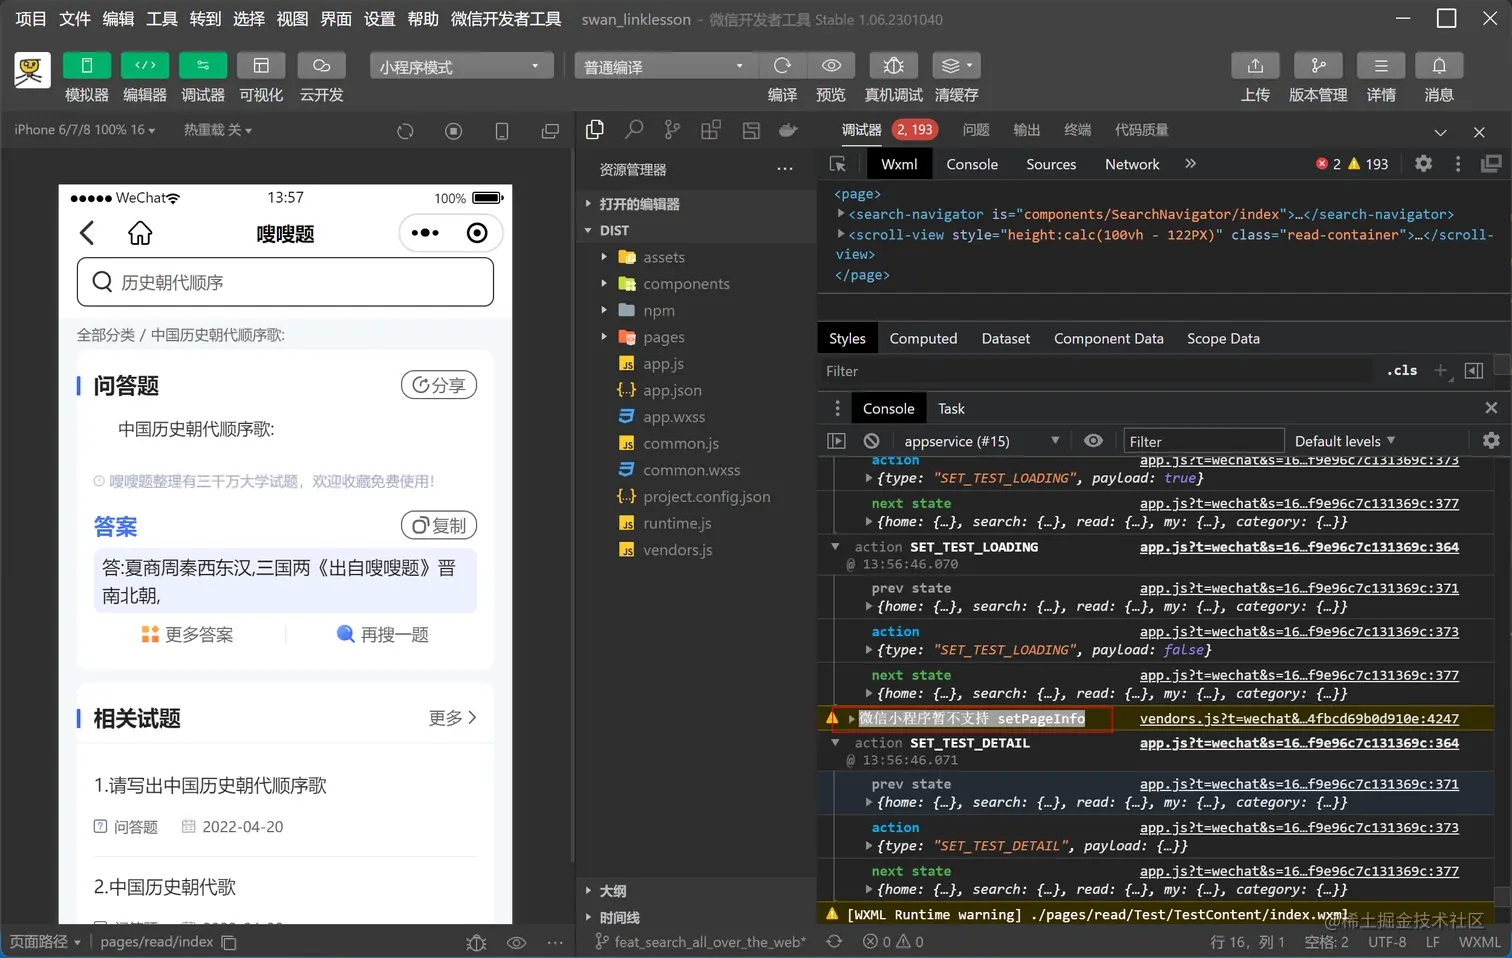Select the Sources devtools tab
This screenshot has width=1512, height=958.
pyautogui.click(x=1051, y=164)
